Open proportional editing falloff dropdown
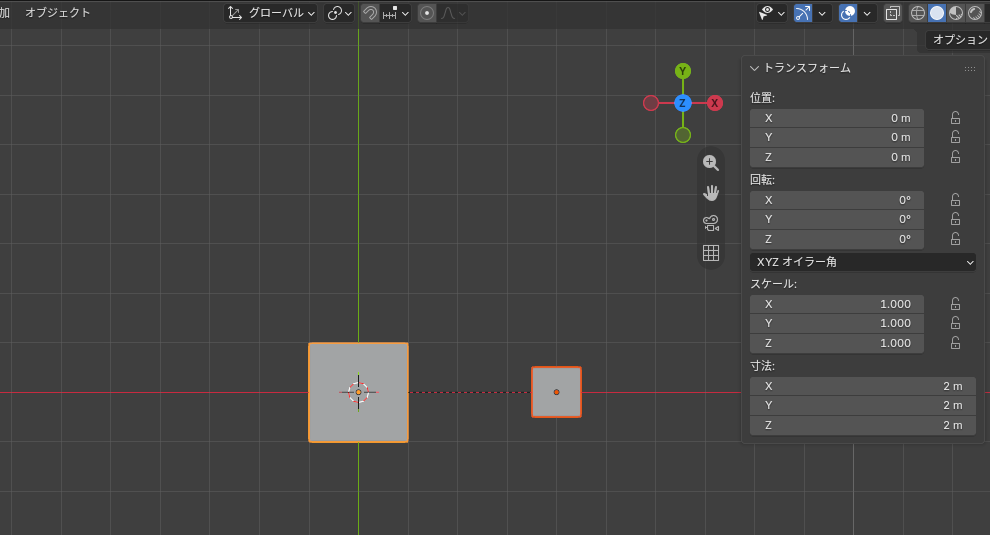This screenshot has height=535, width=990. 453,13
